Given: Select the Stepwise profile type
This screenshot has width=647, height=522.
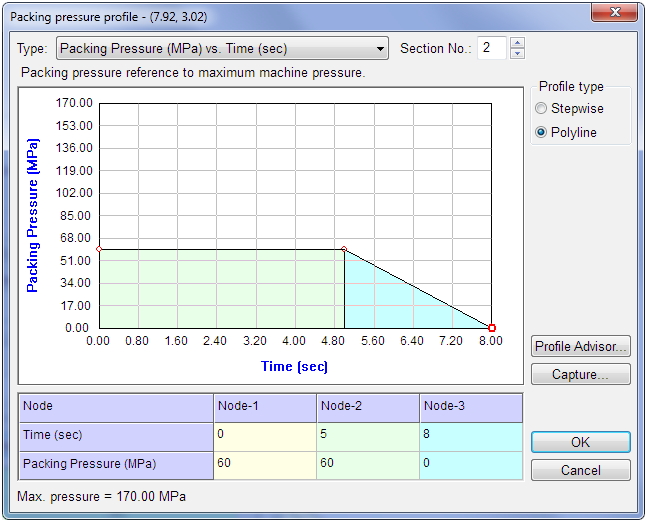Looking at the screenshot, I should (570, 109).
